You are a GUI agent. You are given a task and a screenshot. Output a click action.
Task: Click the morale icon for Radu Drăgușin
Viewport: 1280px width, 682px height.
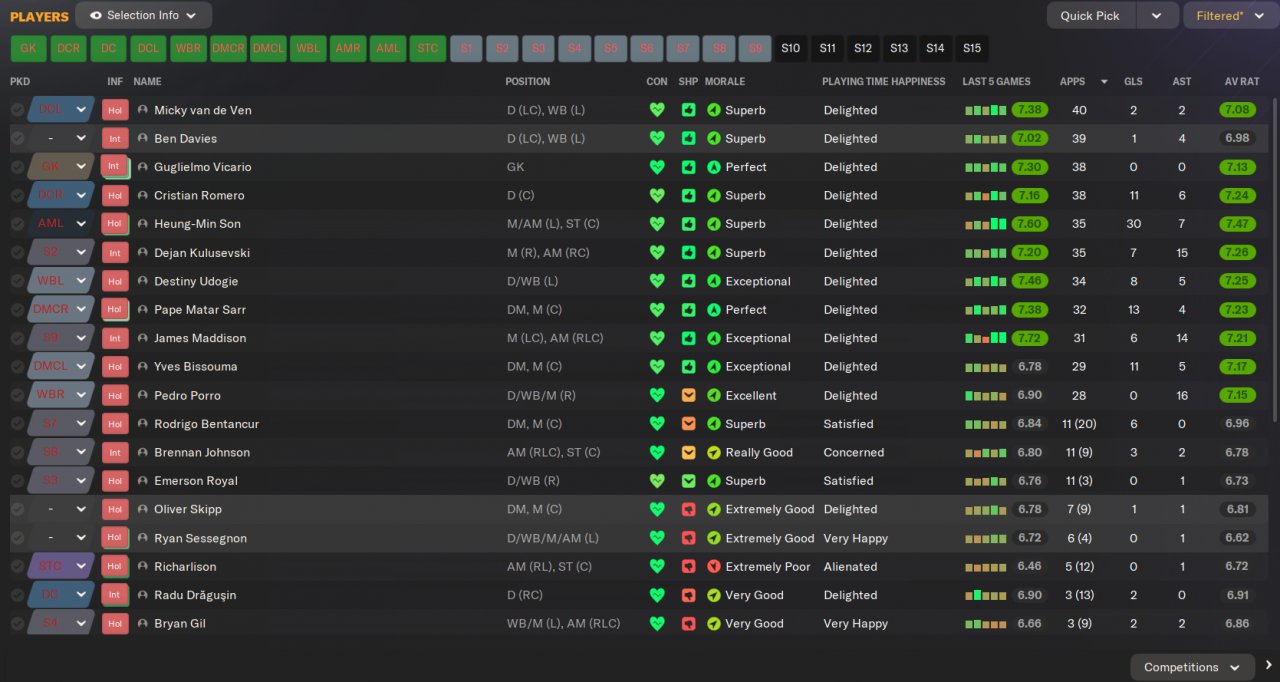pyautogui.click(x=713, y=595)
